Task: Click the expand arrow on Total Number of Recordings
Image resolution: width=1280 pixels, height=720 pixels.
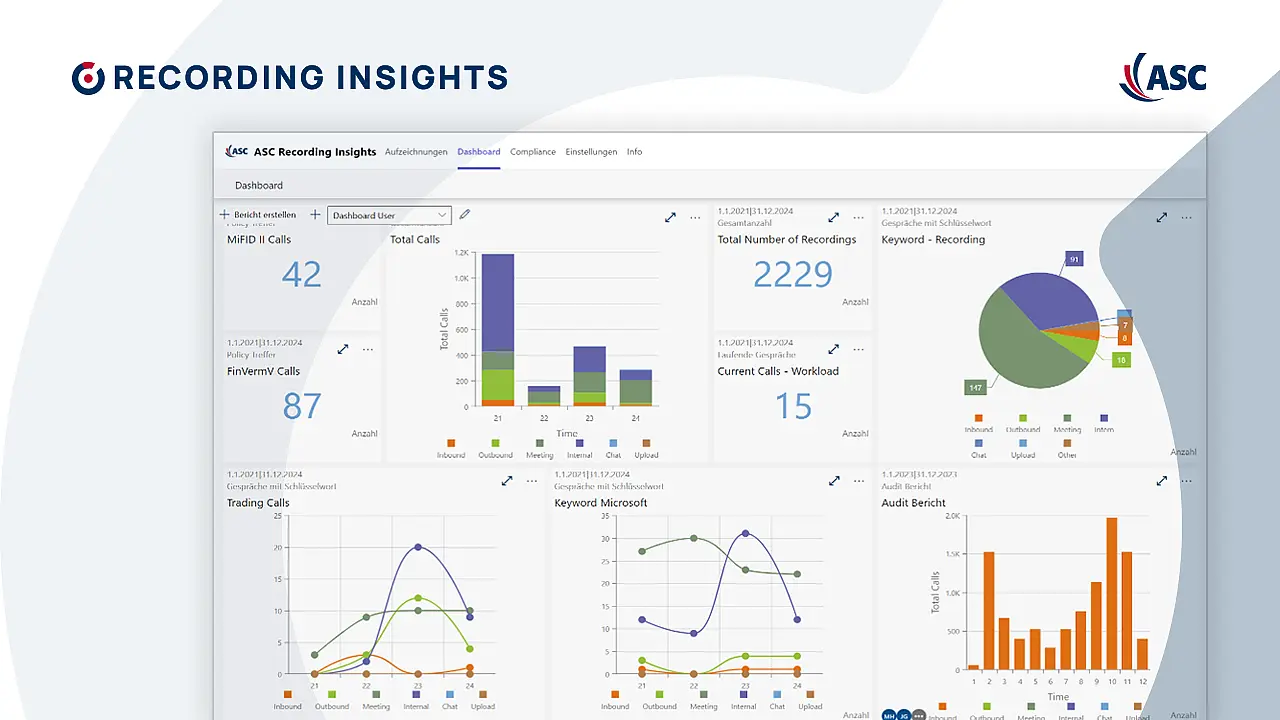Action: click(x=833, y=217)
